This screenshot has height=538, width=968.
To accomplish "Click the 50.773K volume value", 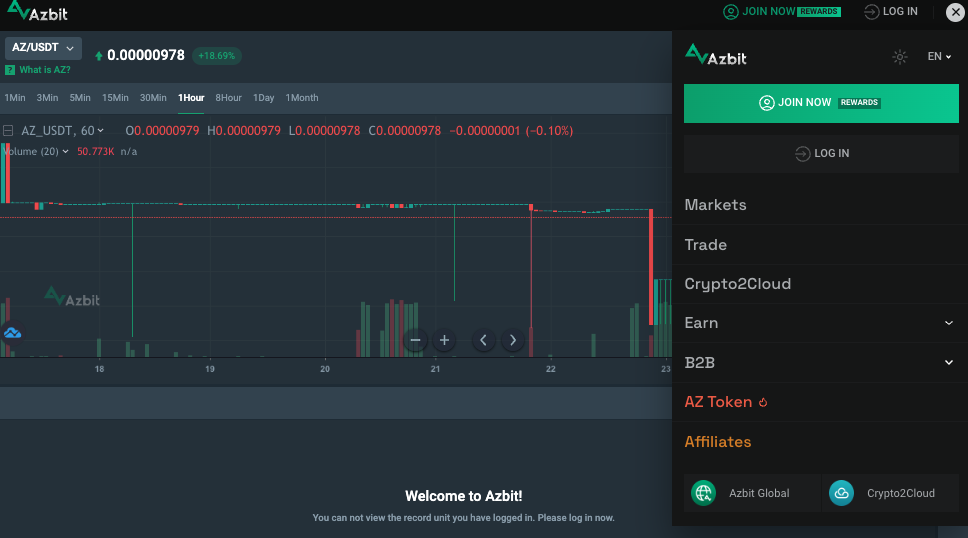I will click(95, 151).
